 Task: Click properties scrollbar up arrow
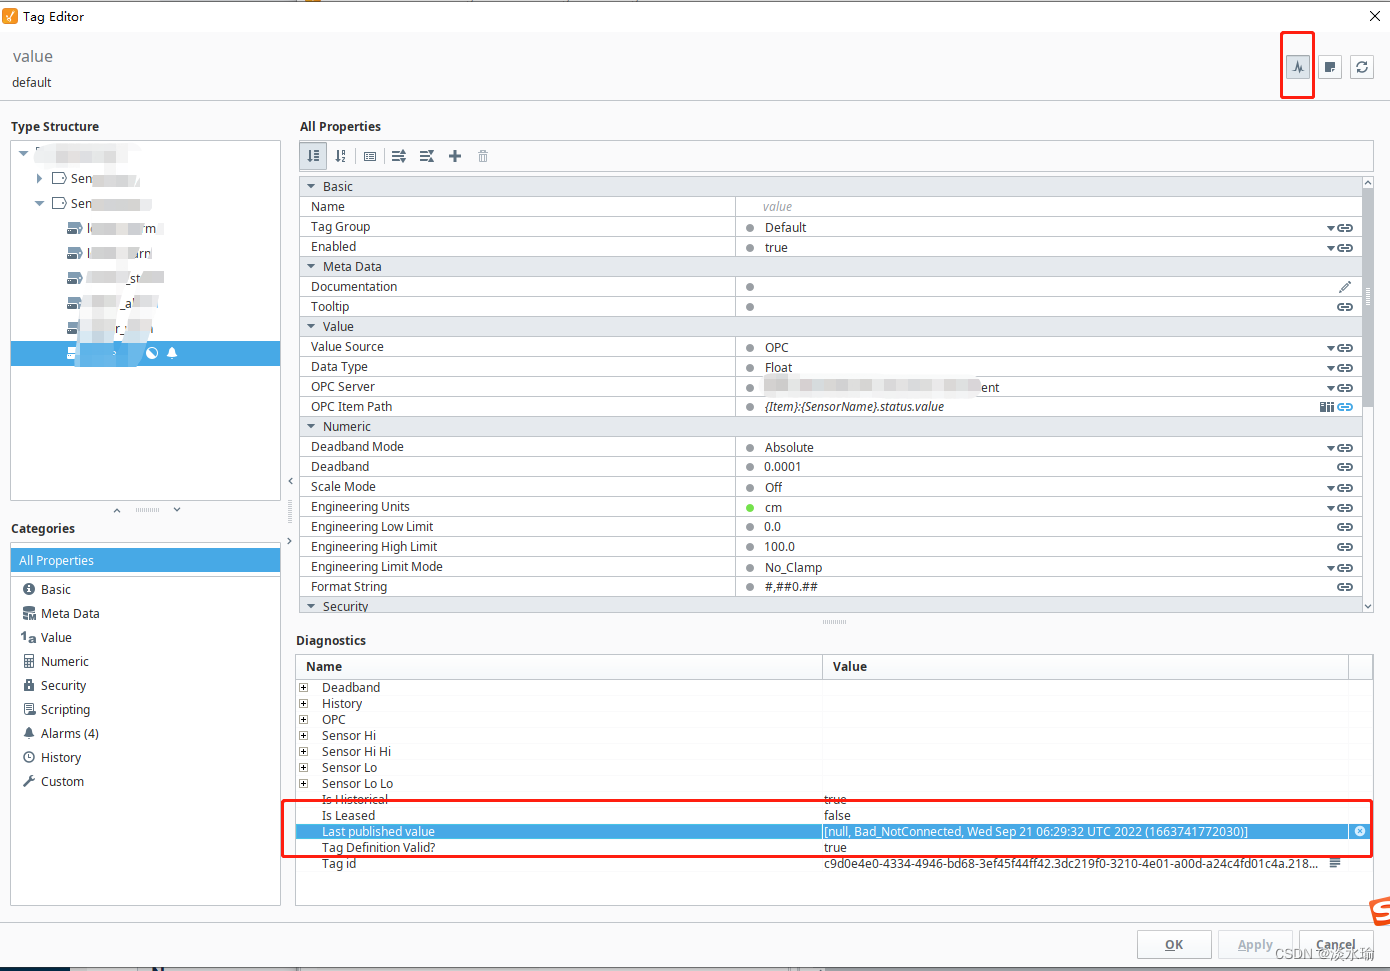coord(1368,183)
